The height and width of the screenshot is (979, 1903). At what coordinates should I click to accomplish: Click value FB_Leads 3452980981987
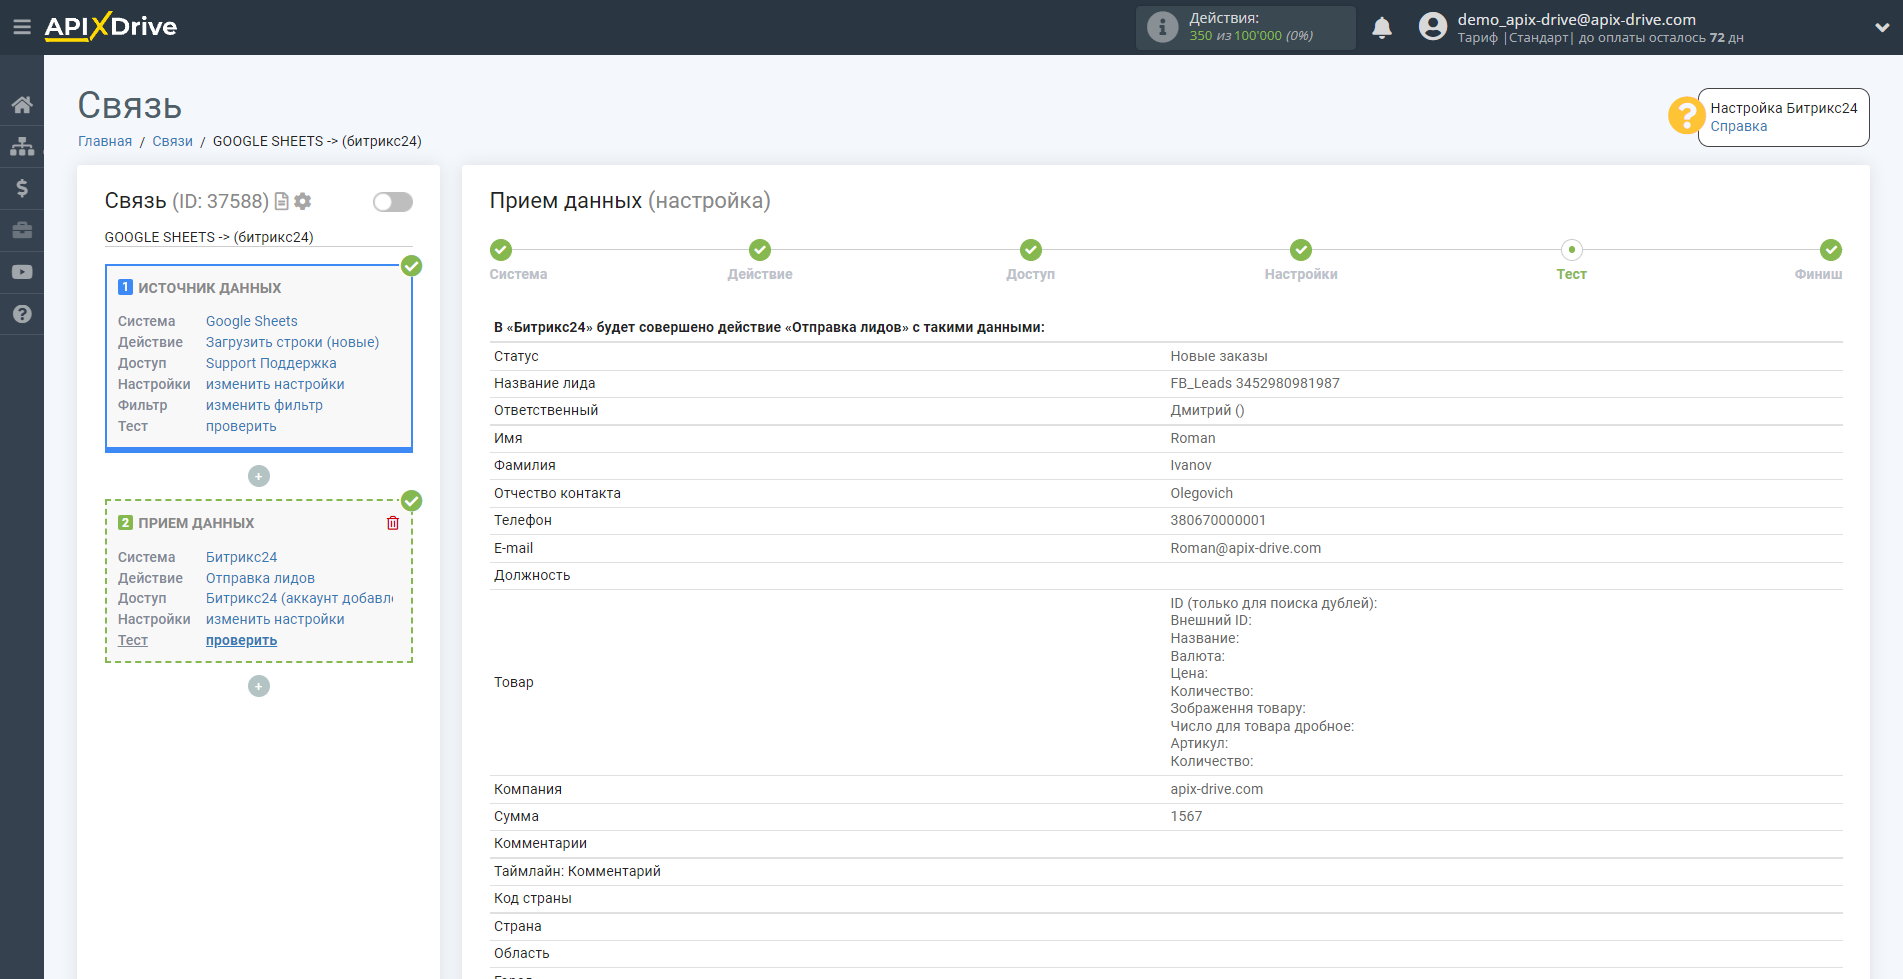pyautogui.click(x=1254, y=383)
